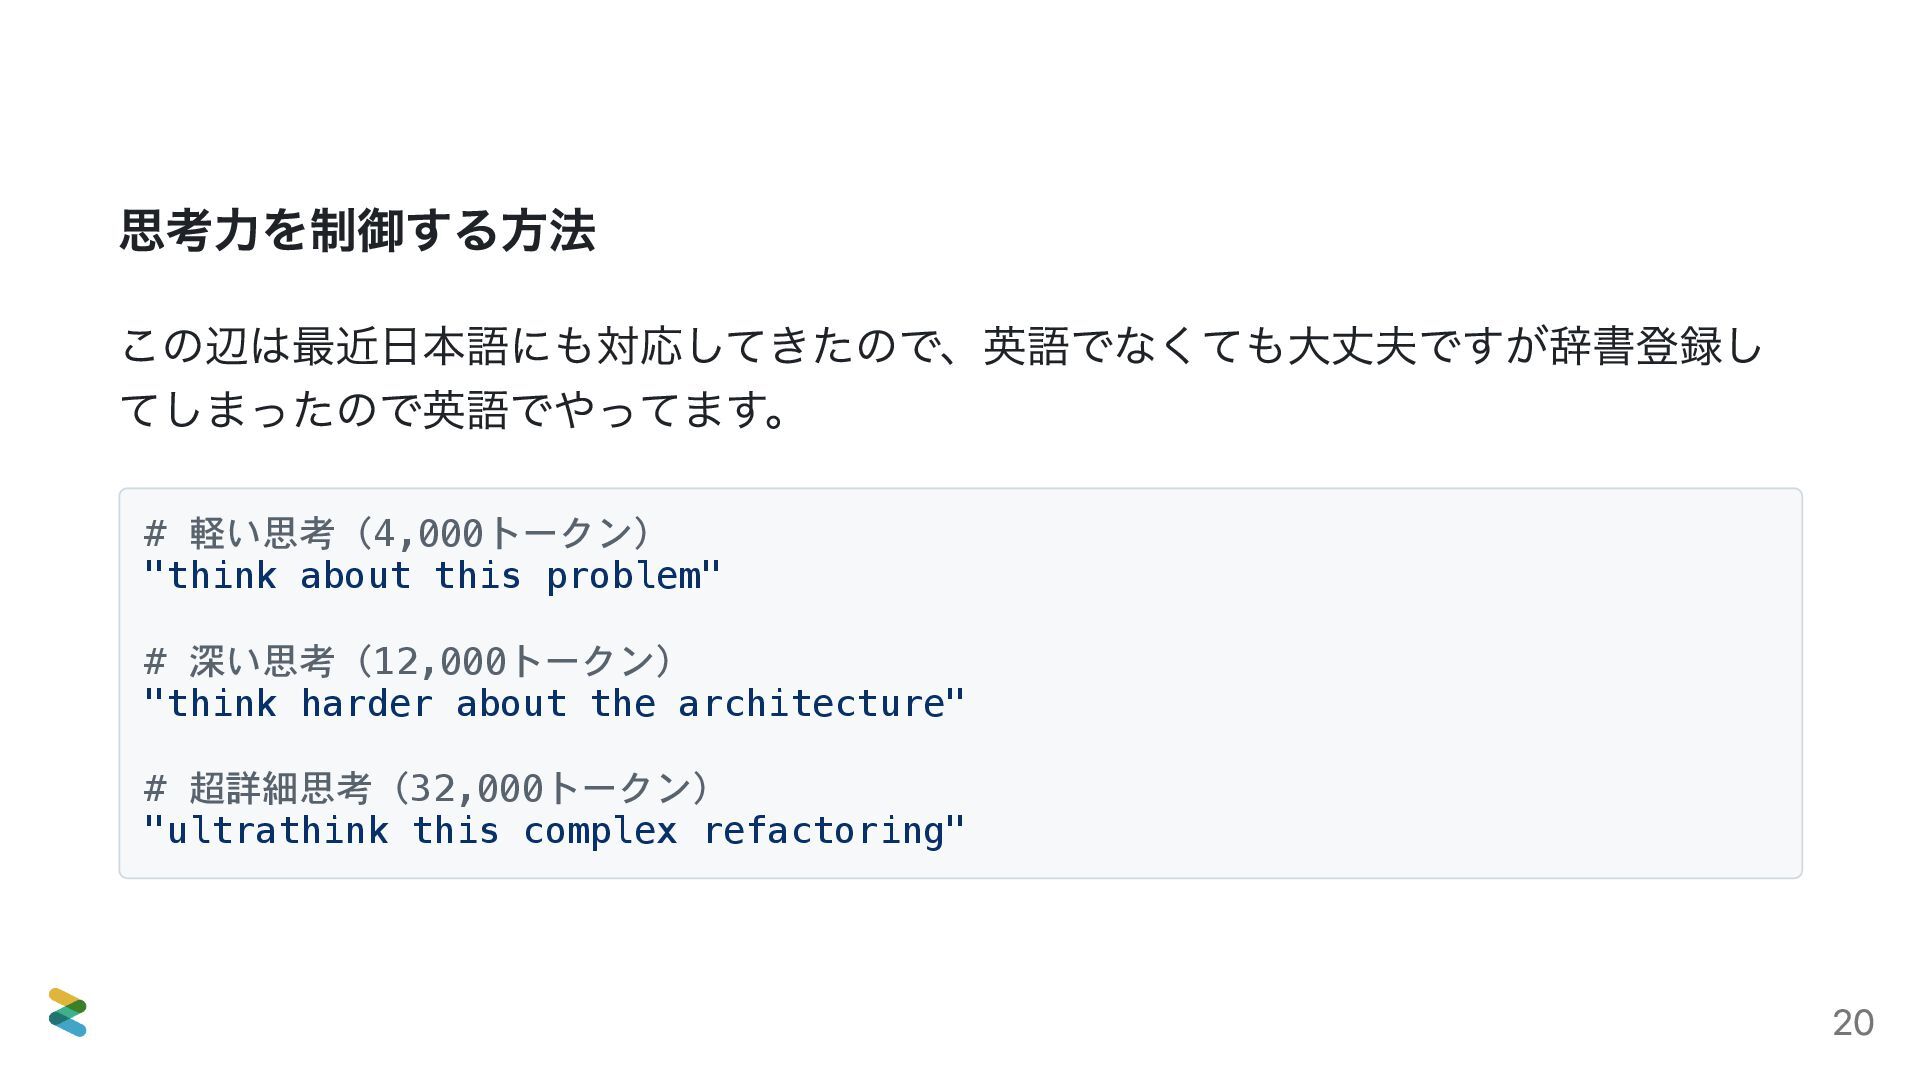Click the 辞書登録 text in the paragraph
The image size is (1920, 1080).
(1636, 346)
